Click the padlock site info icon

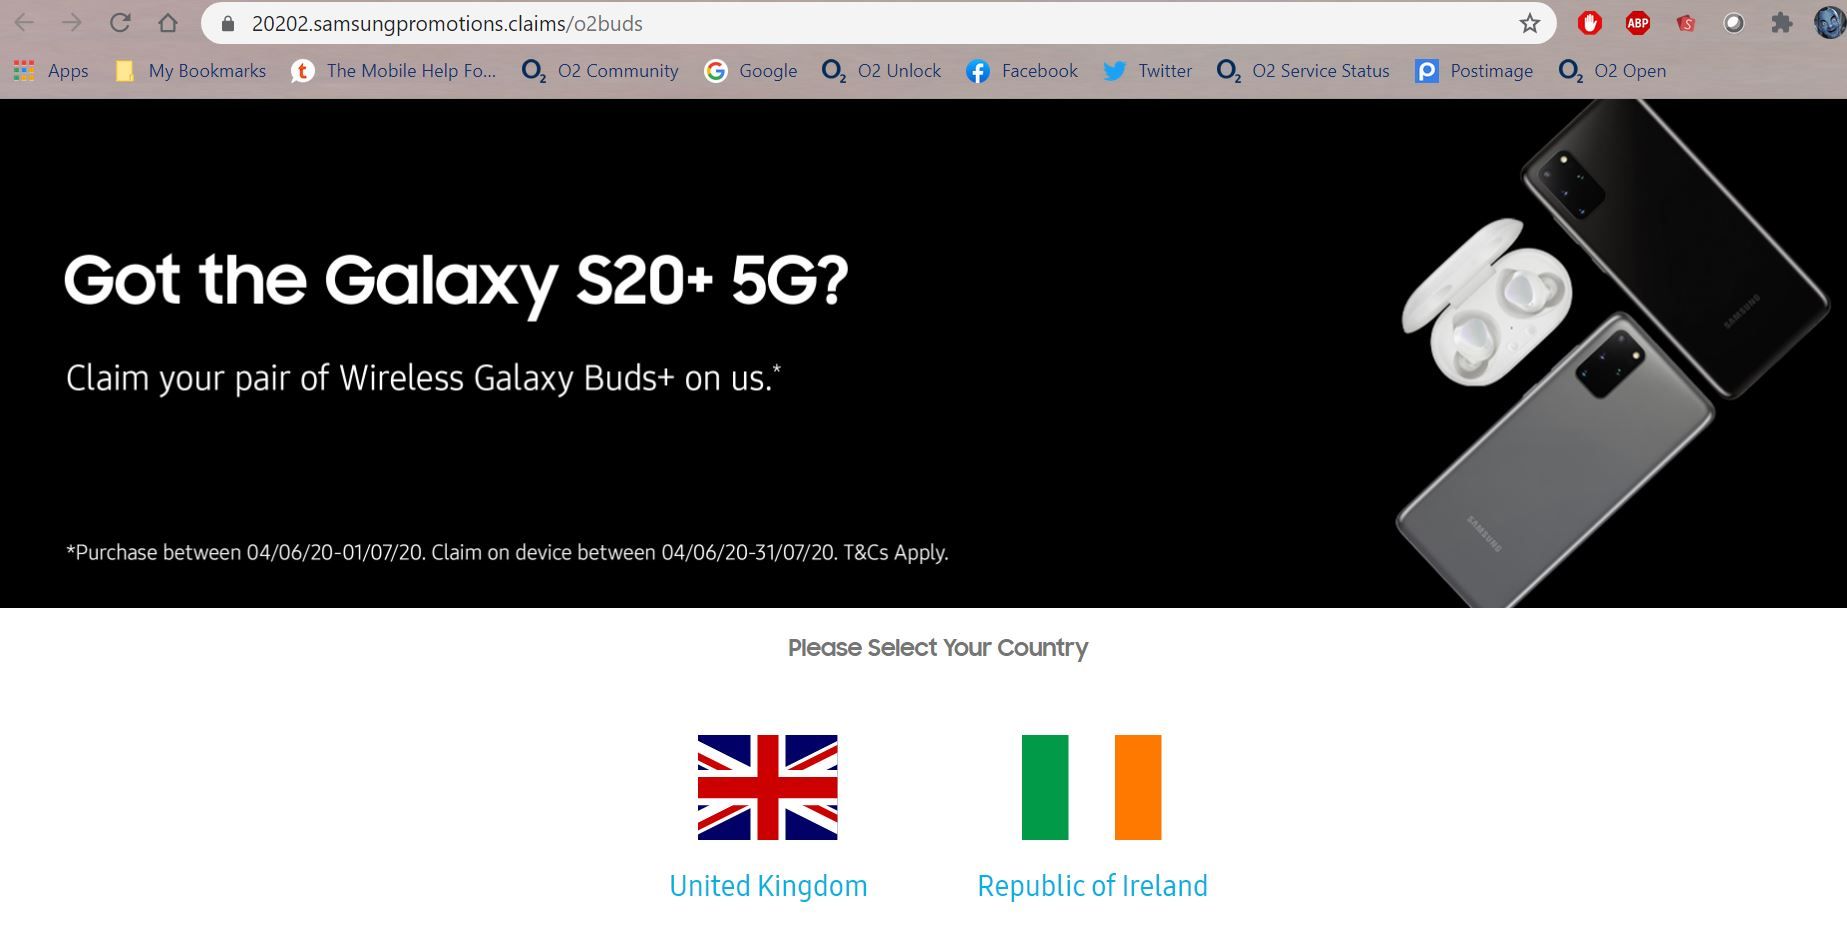(228, 23)
